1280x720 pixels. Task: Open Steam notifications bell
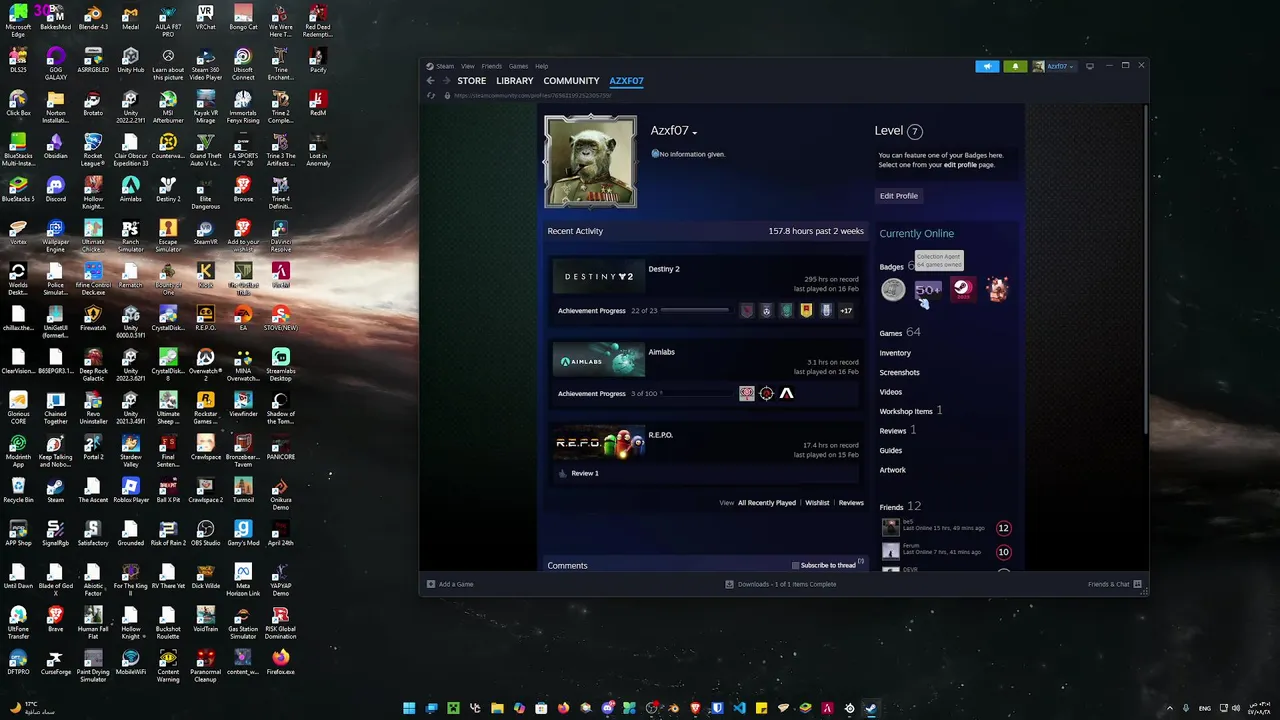click(x=1015, y=66)
